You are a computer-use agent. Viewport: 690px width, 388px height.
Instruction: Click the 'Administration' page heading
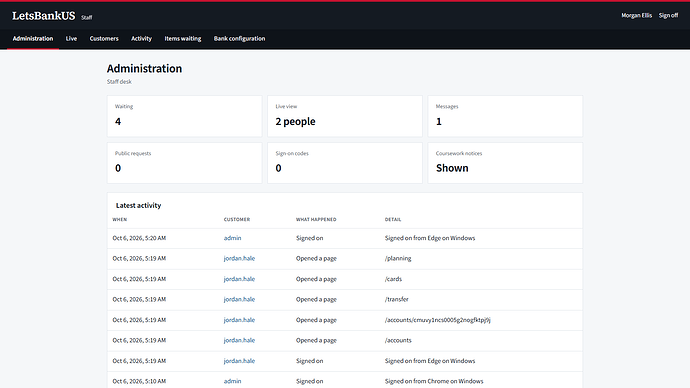point(144,69)
